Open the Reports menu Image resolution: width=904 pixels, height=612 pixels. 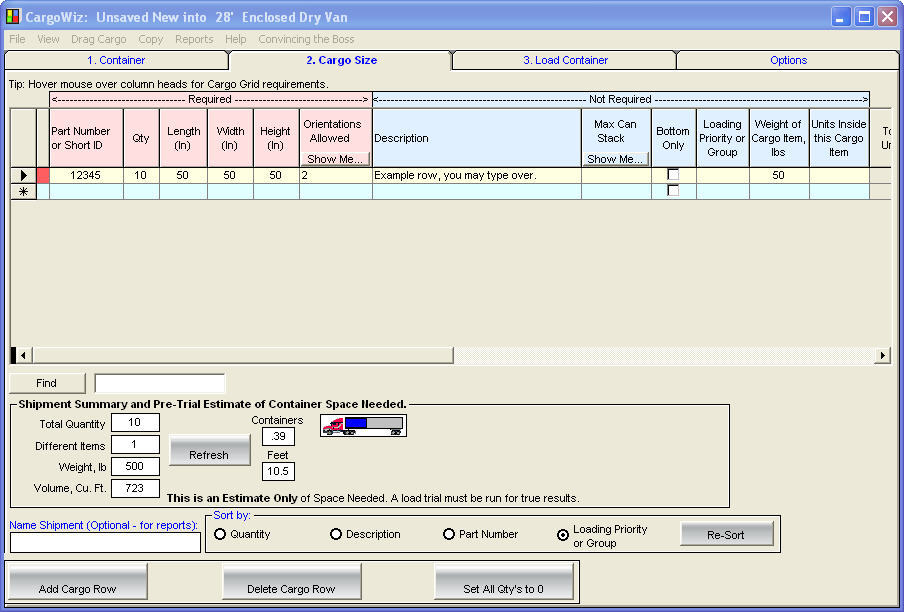point(194,39)
